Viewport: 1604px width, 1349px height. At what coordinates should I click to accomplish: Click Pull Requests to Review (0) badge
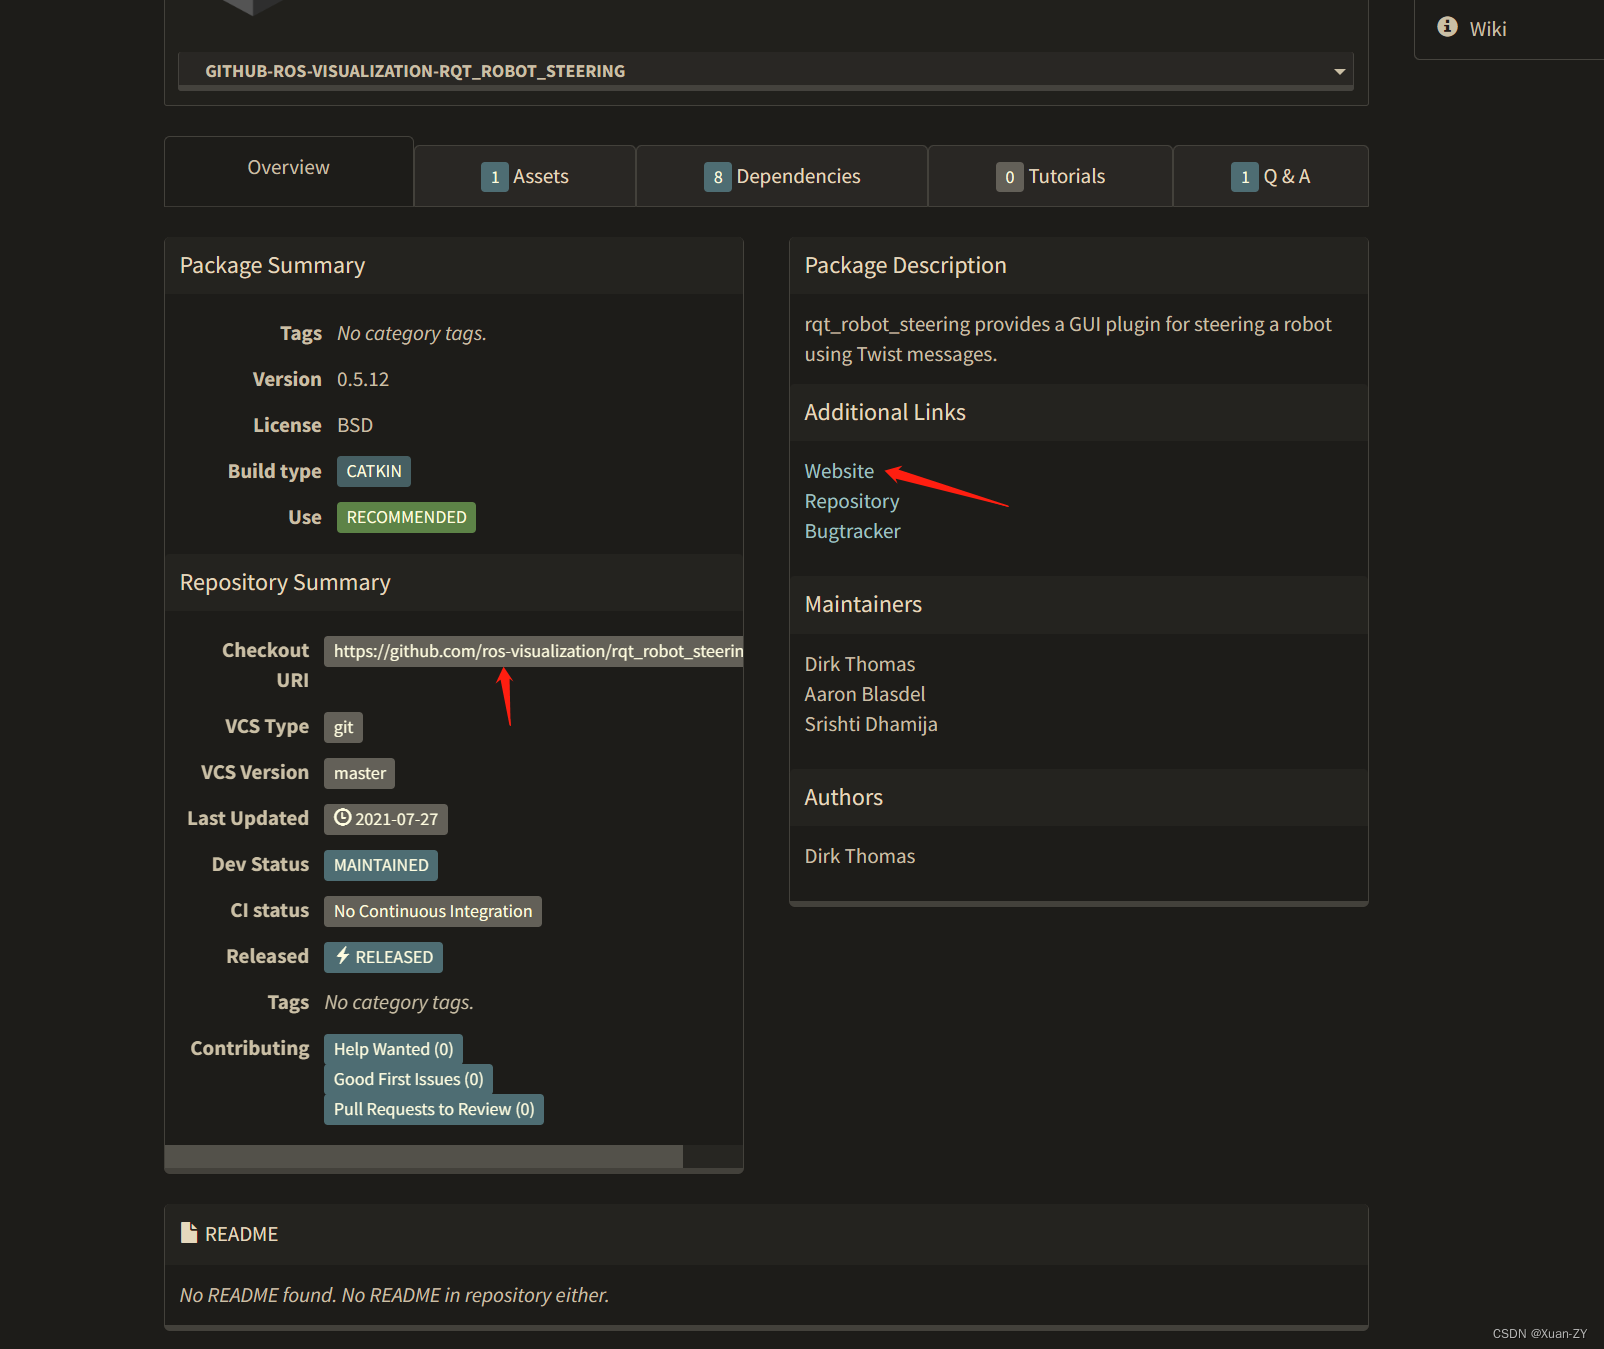434,1109
